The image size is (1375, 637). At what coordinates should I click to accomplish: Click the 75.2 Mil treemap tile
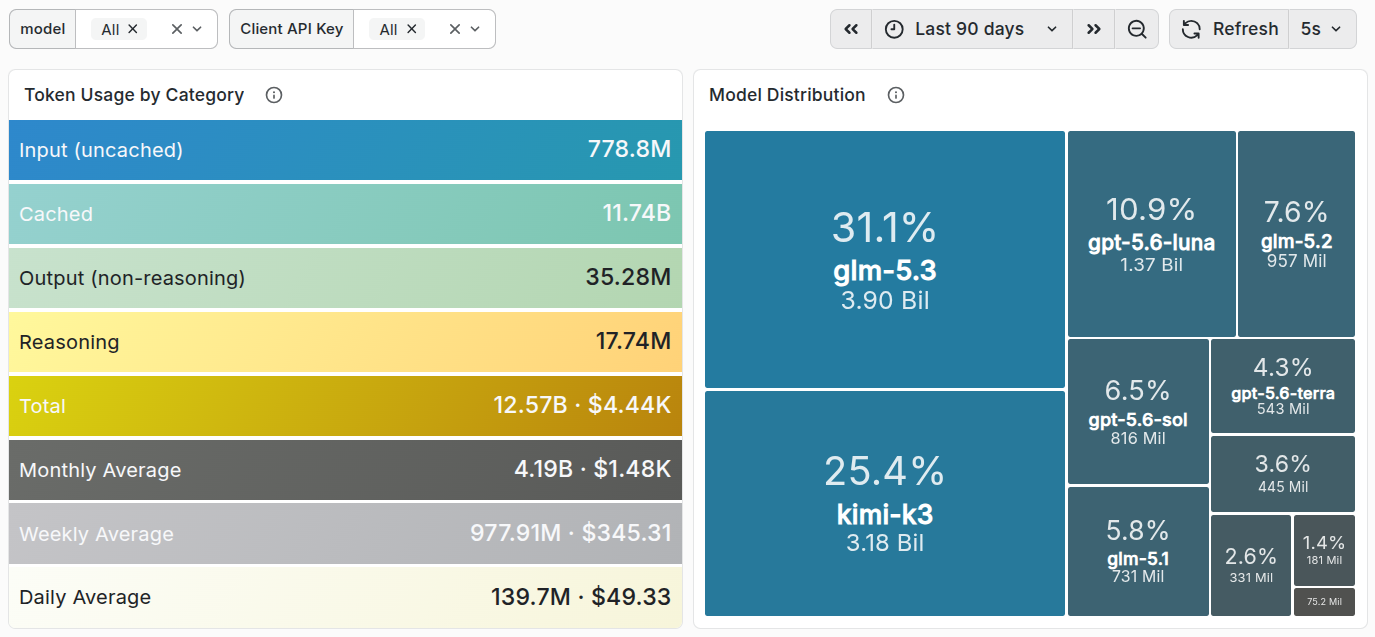1324,602
